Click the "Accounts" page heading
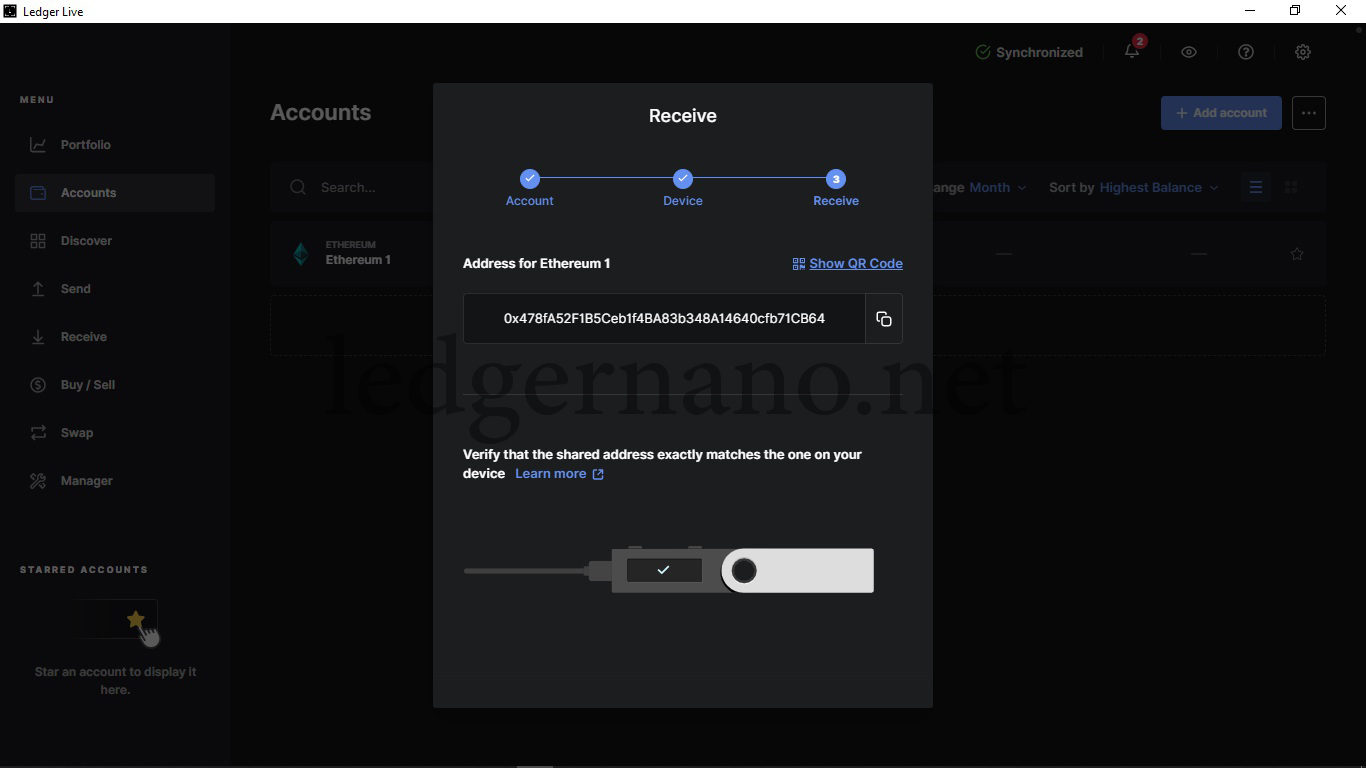 coord(321,113)
